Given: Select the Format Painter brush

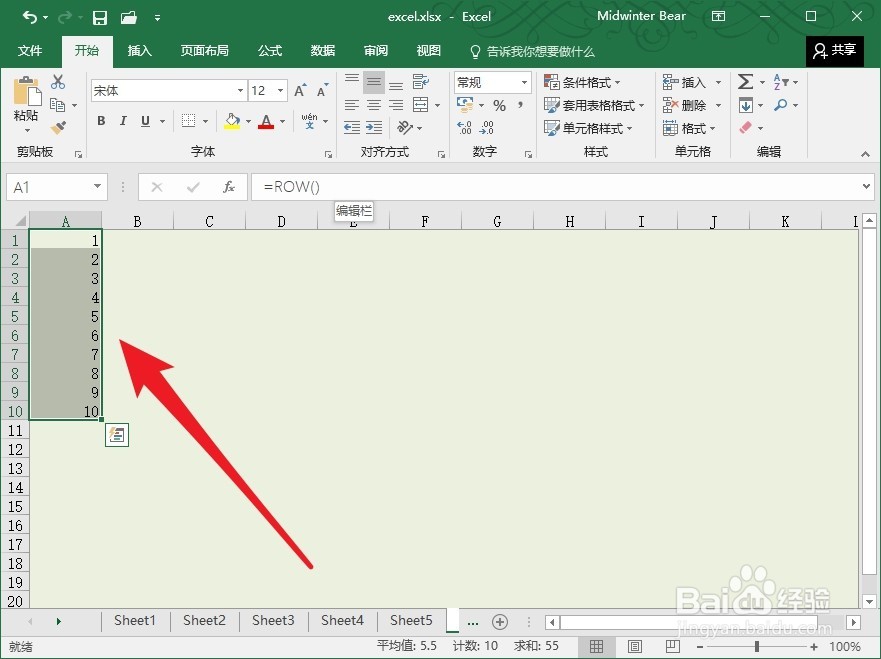Looking at the screenshot, I should 58,128.
